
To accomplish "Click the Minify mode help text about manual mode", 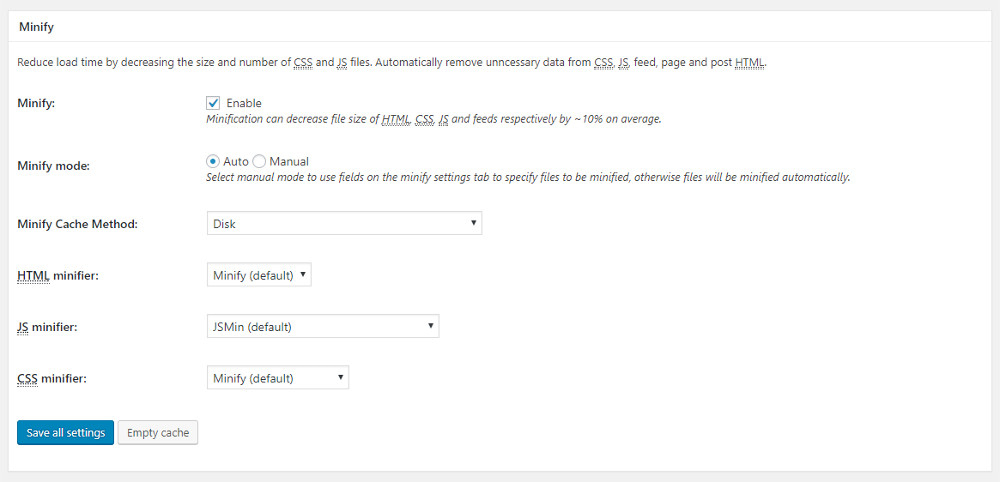I will click(x=527, y=178).
